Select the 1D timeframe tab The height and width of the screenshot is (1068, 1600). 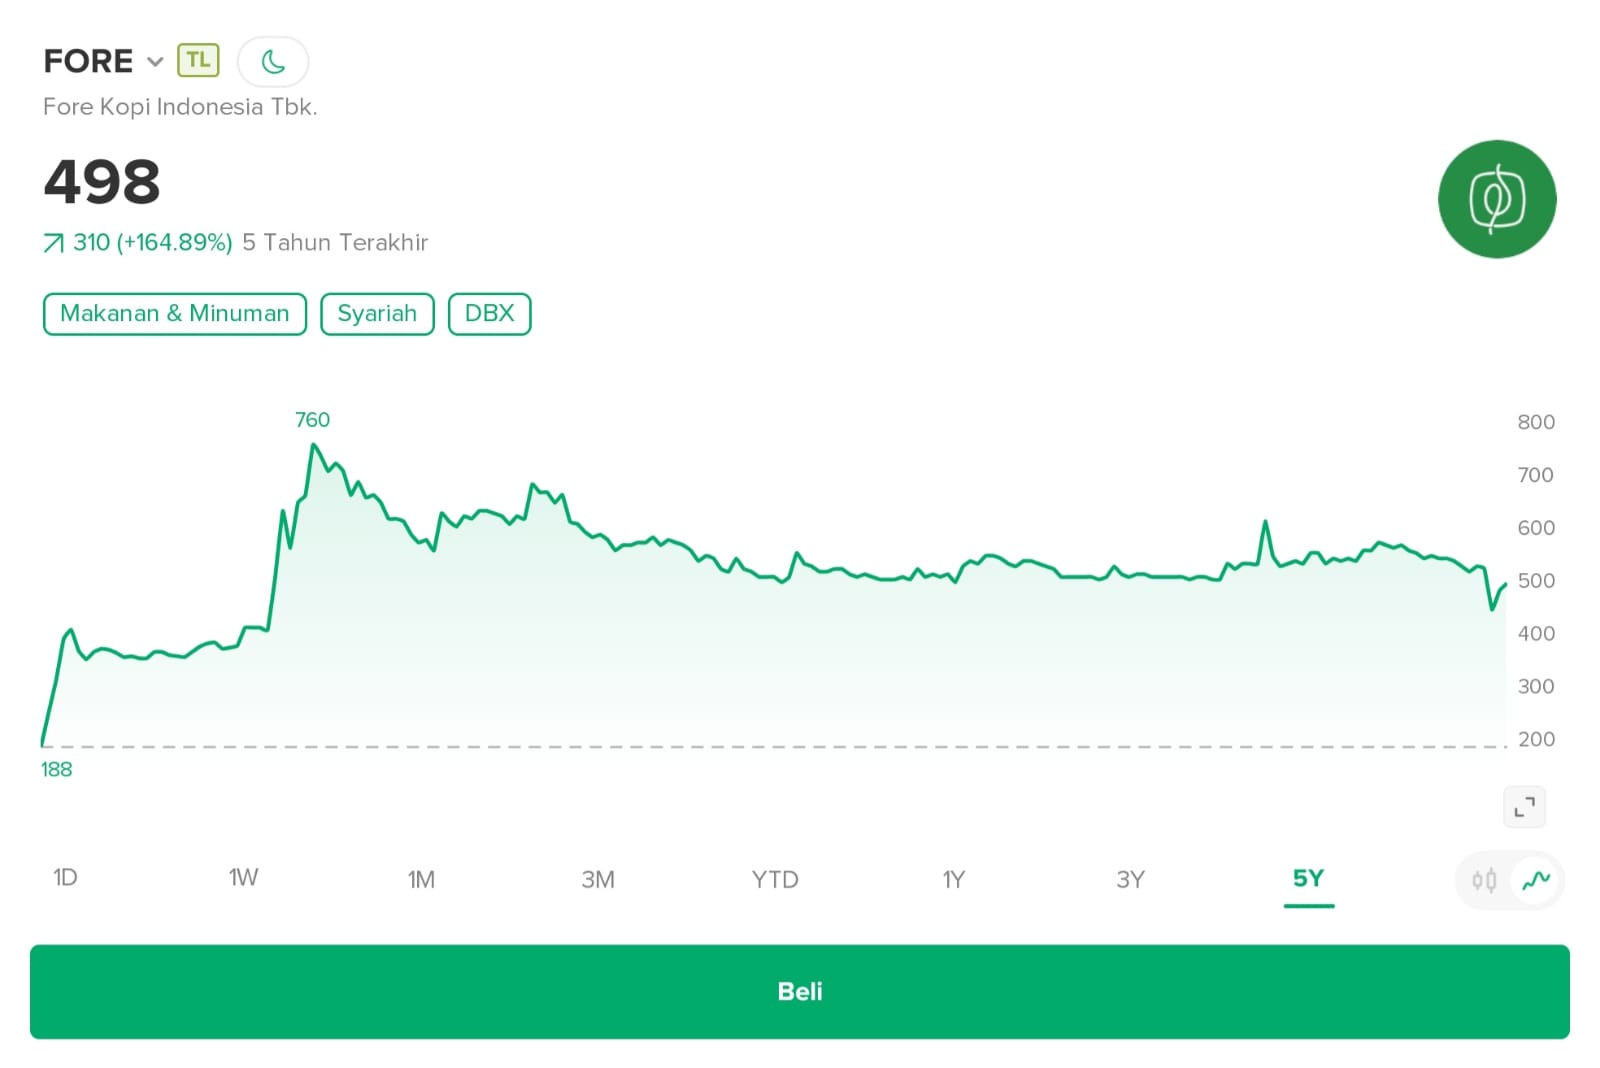pyautogui.click(x=65, y=878)
